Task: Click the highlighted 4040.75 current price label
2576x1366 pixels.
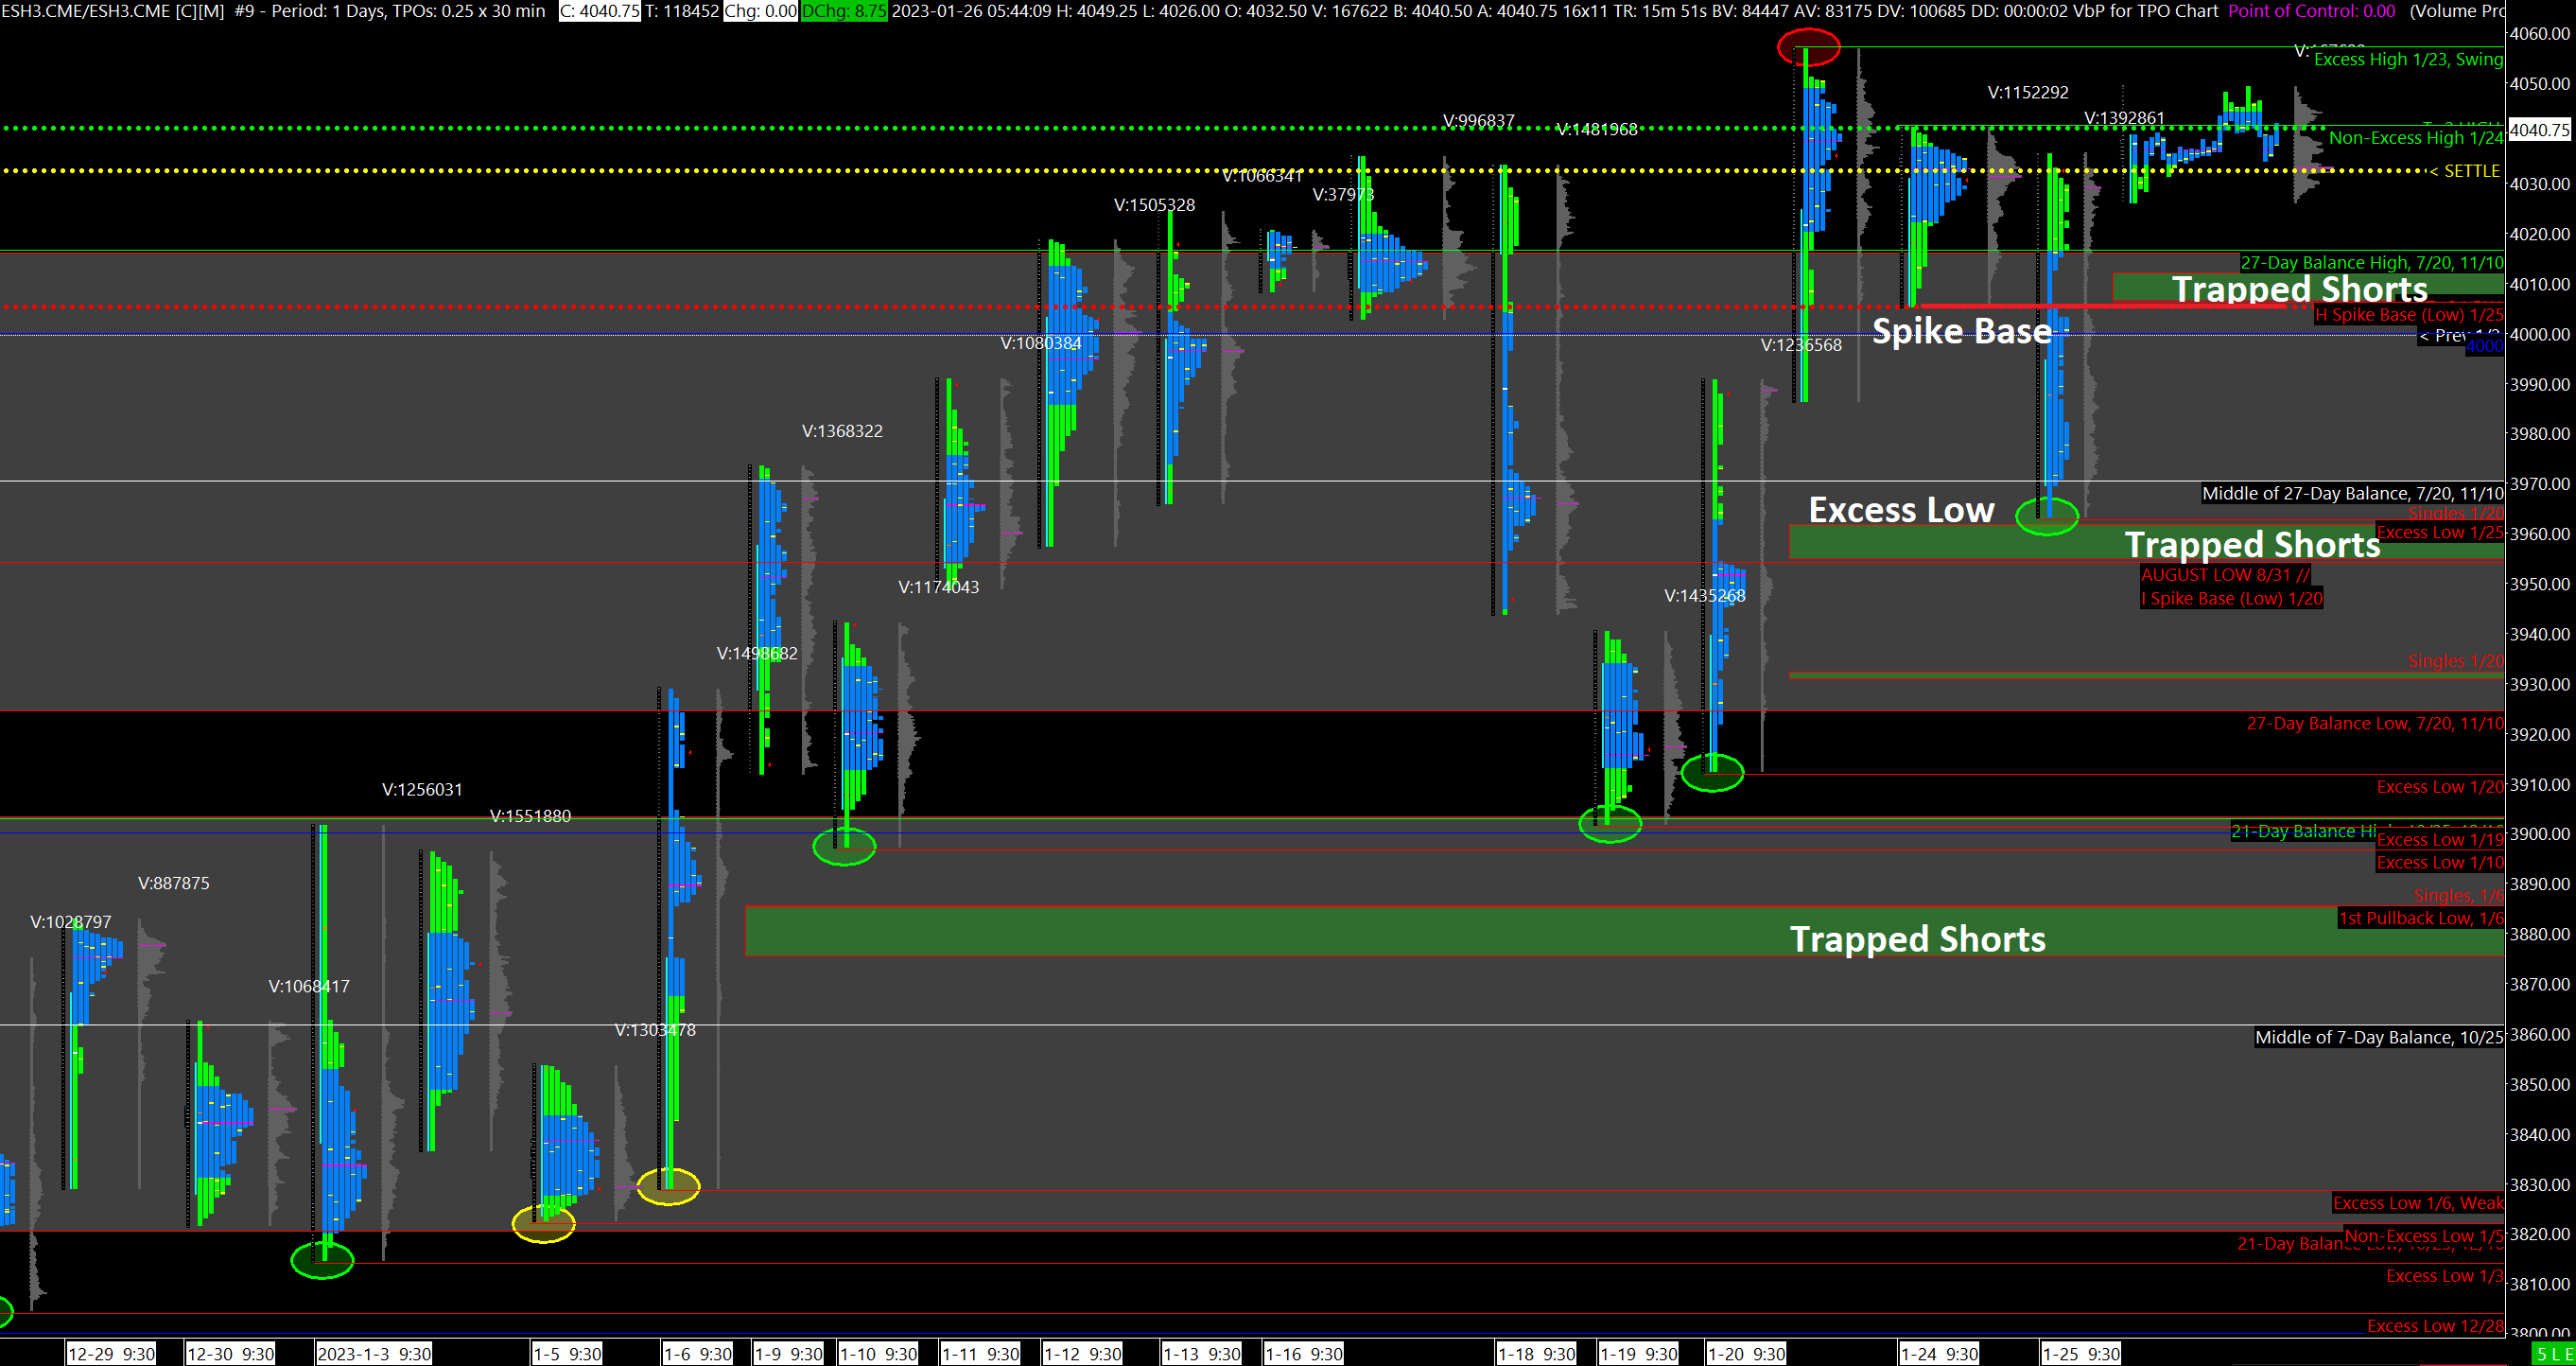Action: click(2539, 130)
